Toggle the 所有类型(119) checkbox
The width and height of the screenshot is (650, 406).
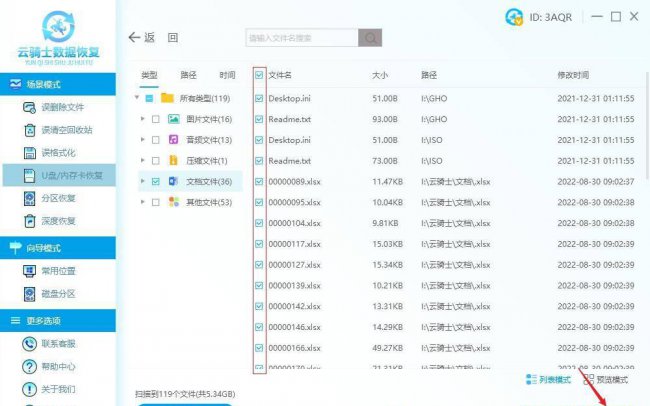pyautogui.click(x=149, y=98)
